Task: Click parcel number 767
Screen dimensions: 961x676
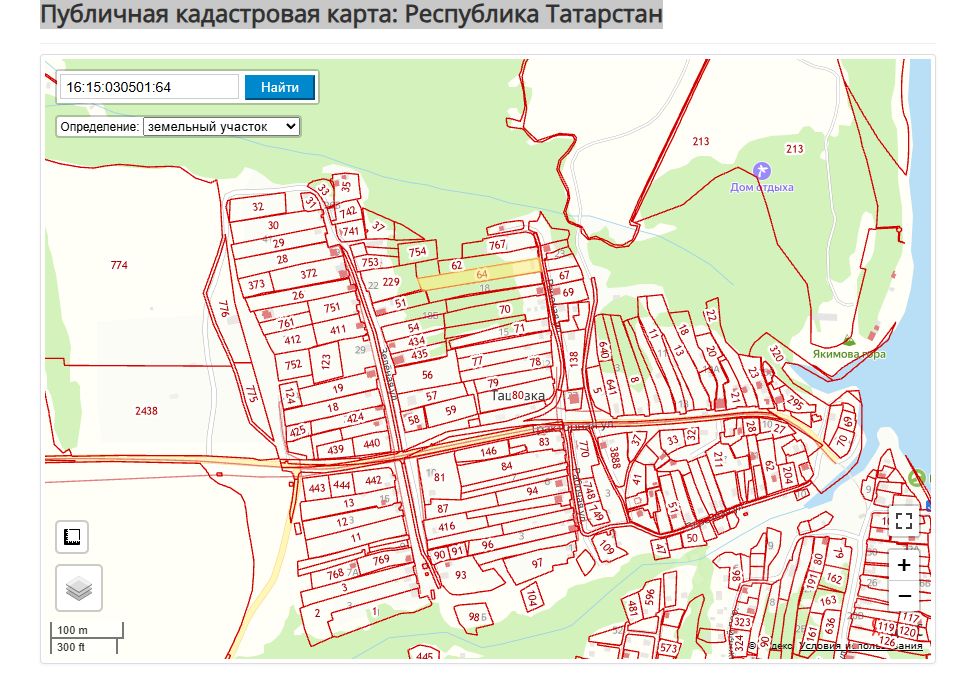Action: point(497,245)
